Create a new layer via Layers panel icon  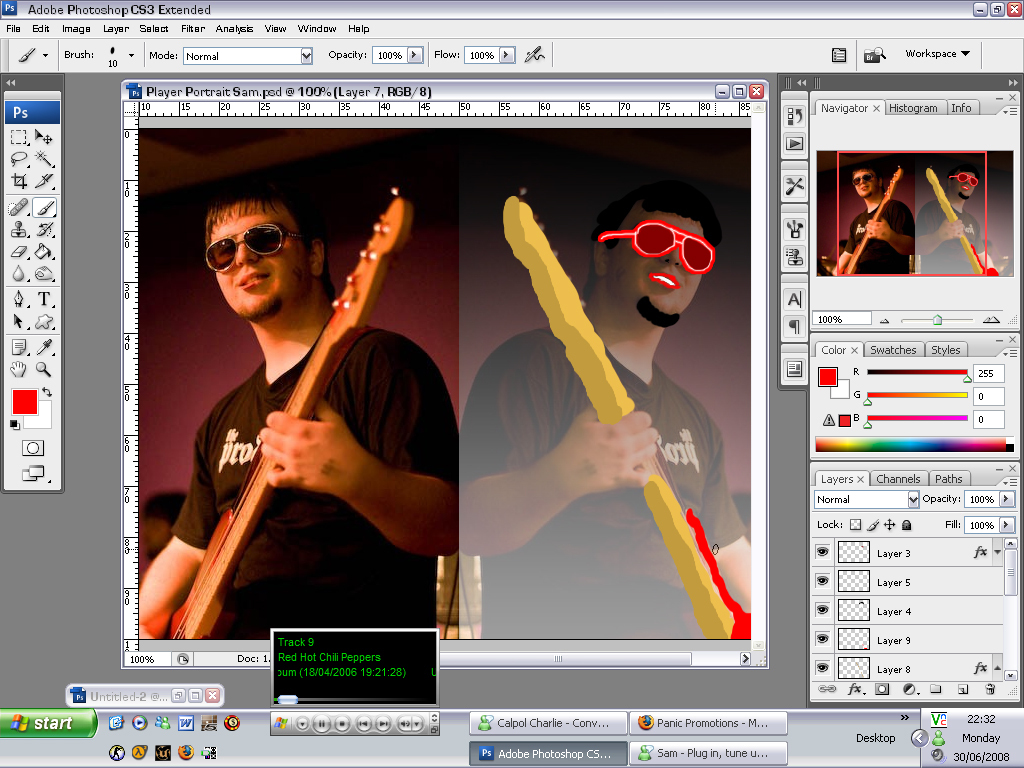[x=962, y=689]
